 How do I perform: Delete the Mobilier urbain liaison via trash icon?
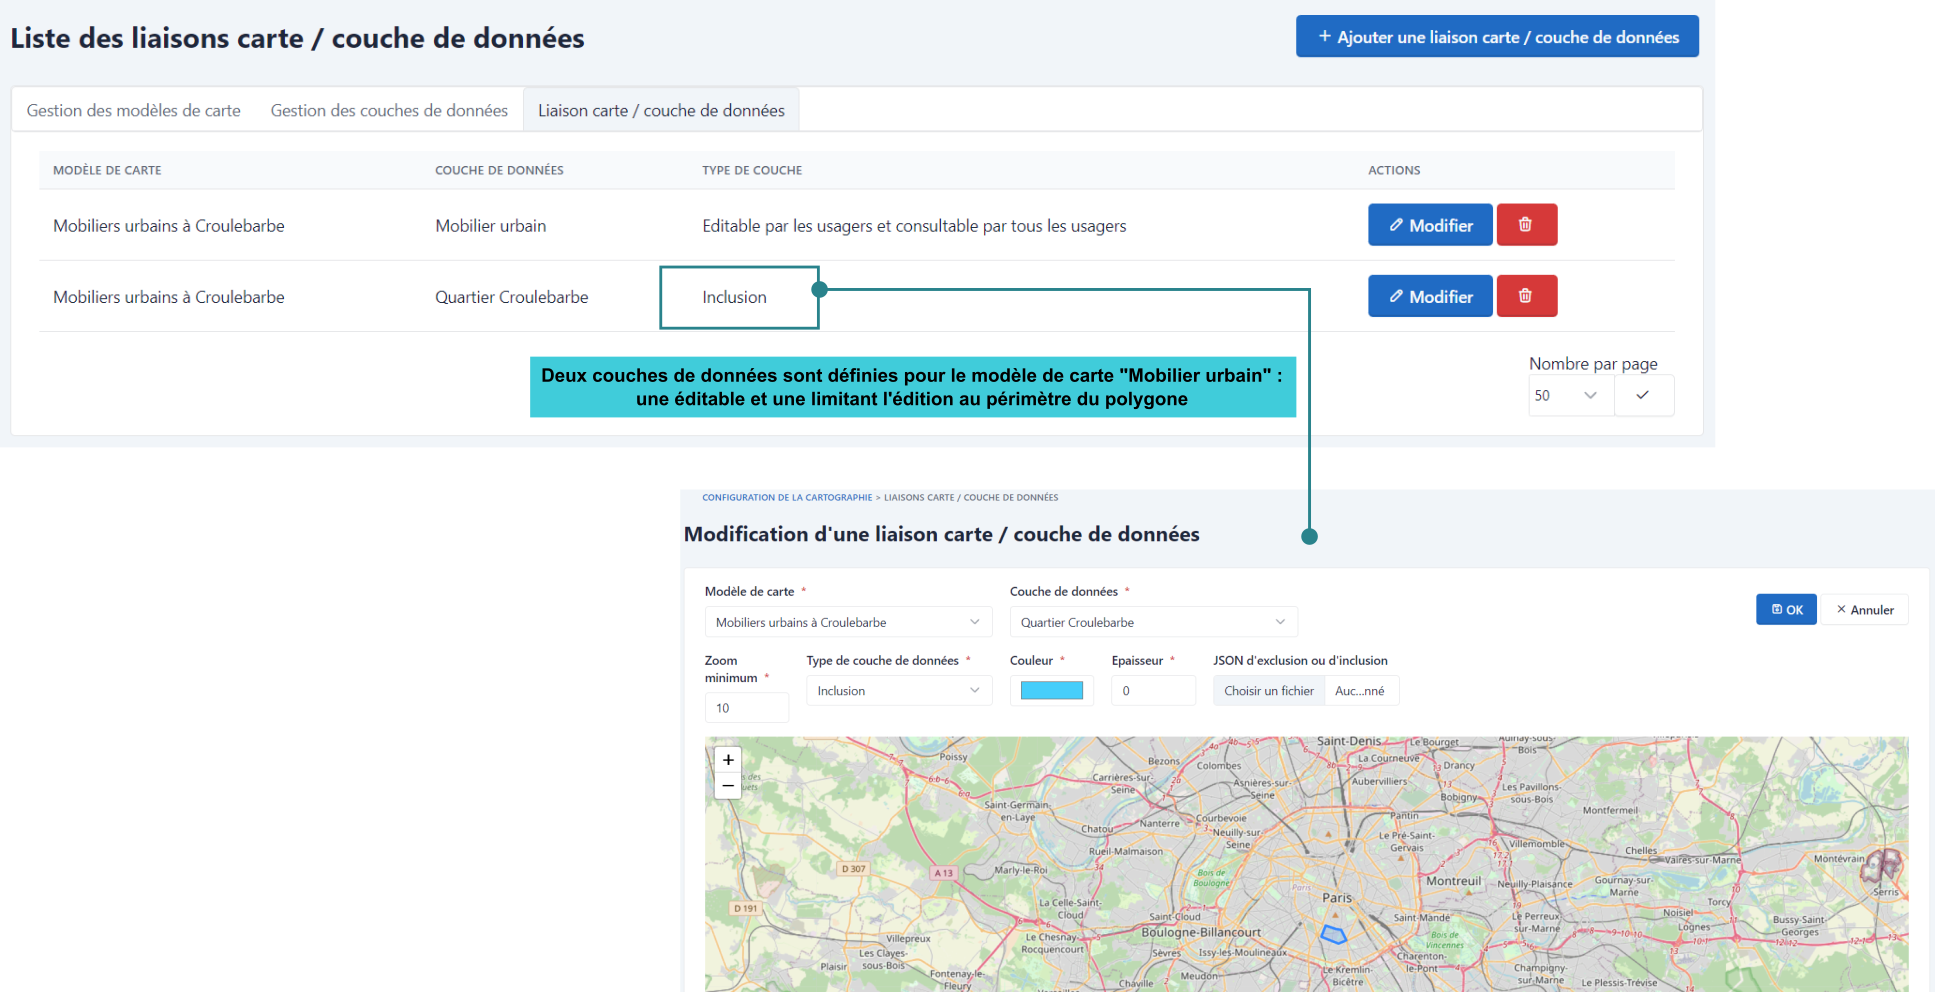point(1527,224)
